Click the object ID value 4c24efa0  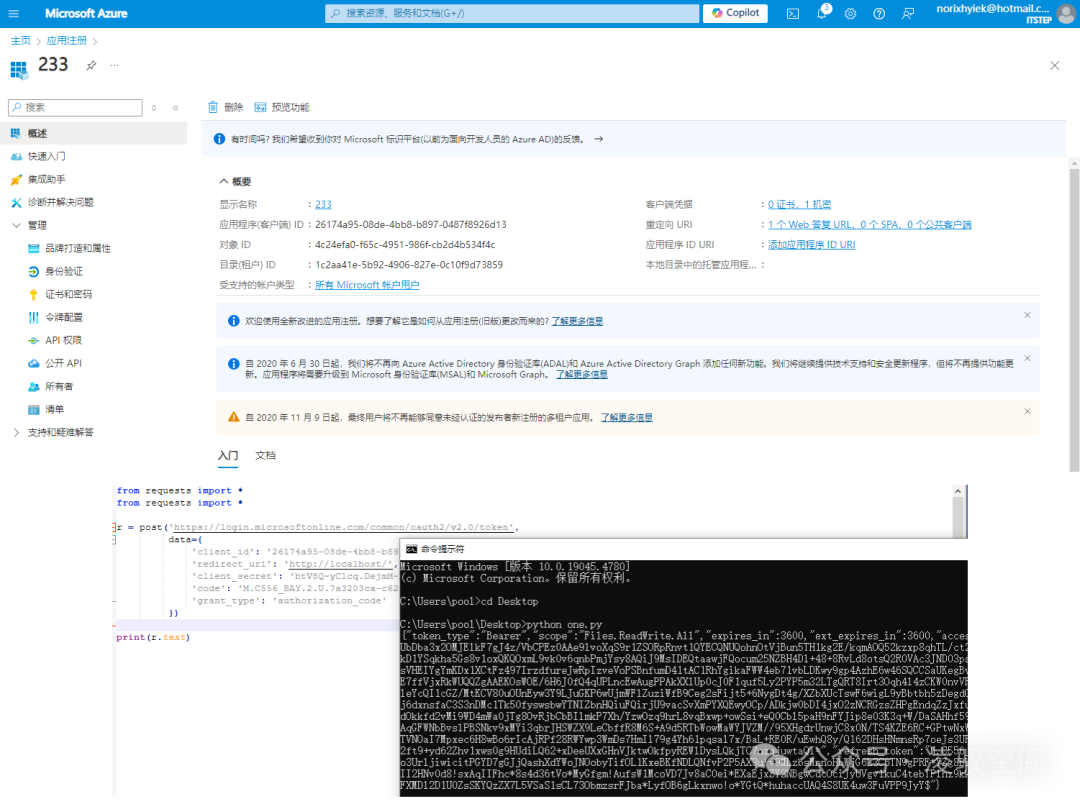tap(405, 245)
